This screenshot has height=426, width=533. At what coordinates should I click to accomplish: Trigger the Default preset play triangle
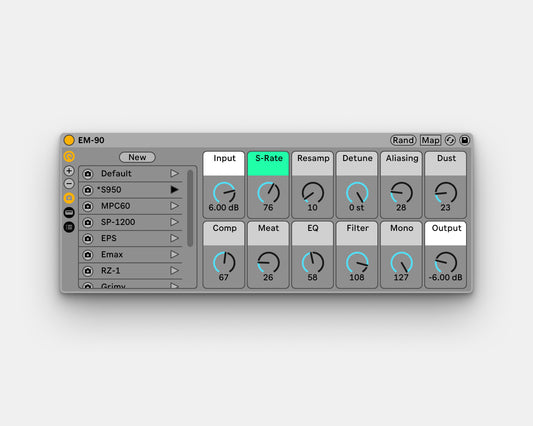click(x=174, y=173)
